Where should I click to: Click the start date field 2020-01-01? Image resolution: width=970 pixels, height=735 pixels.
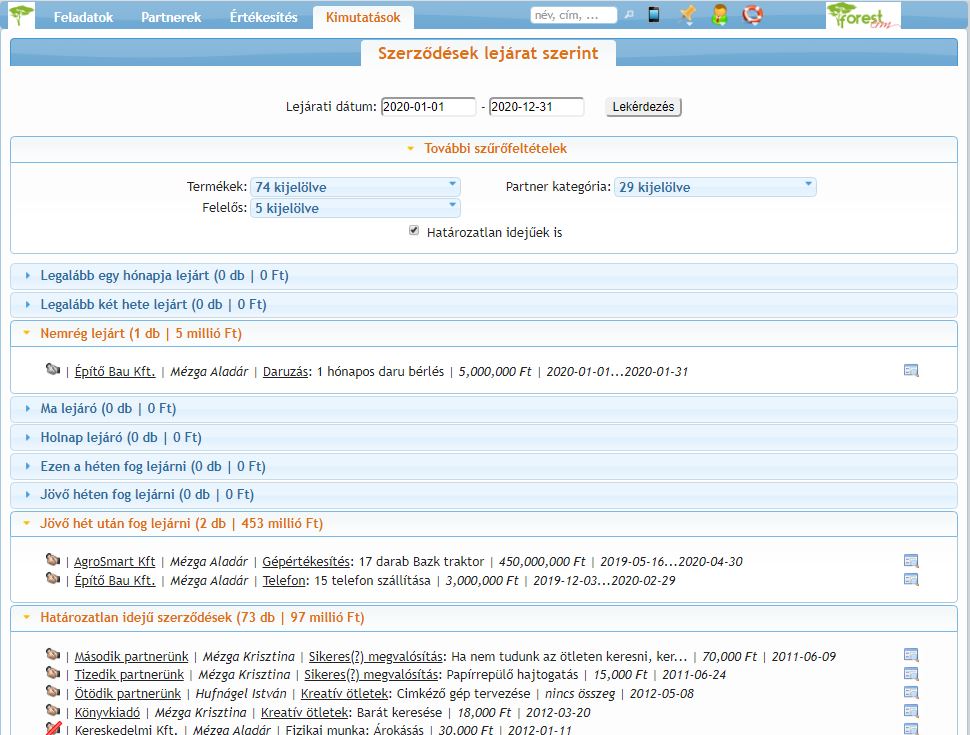point(427,107)
